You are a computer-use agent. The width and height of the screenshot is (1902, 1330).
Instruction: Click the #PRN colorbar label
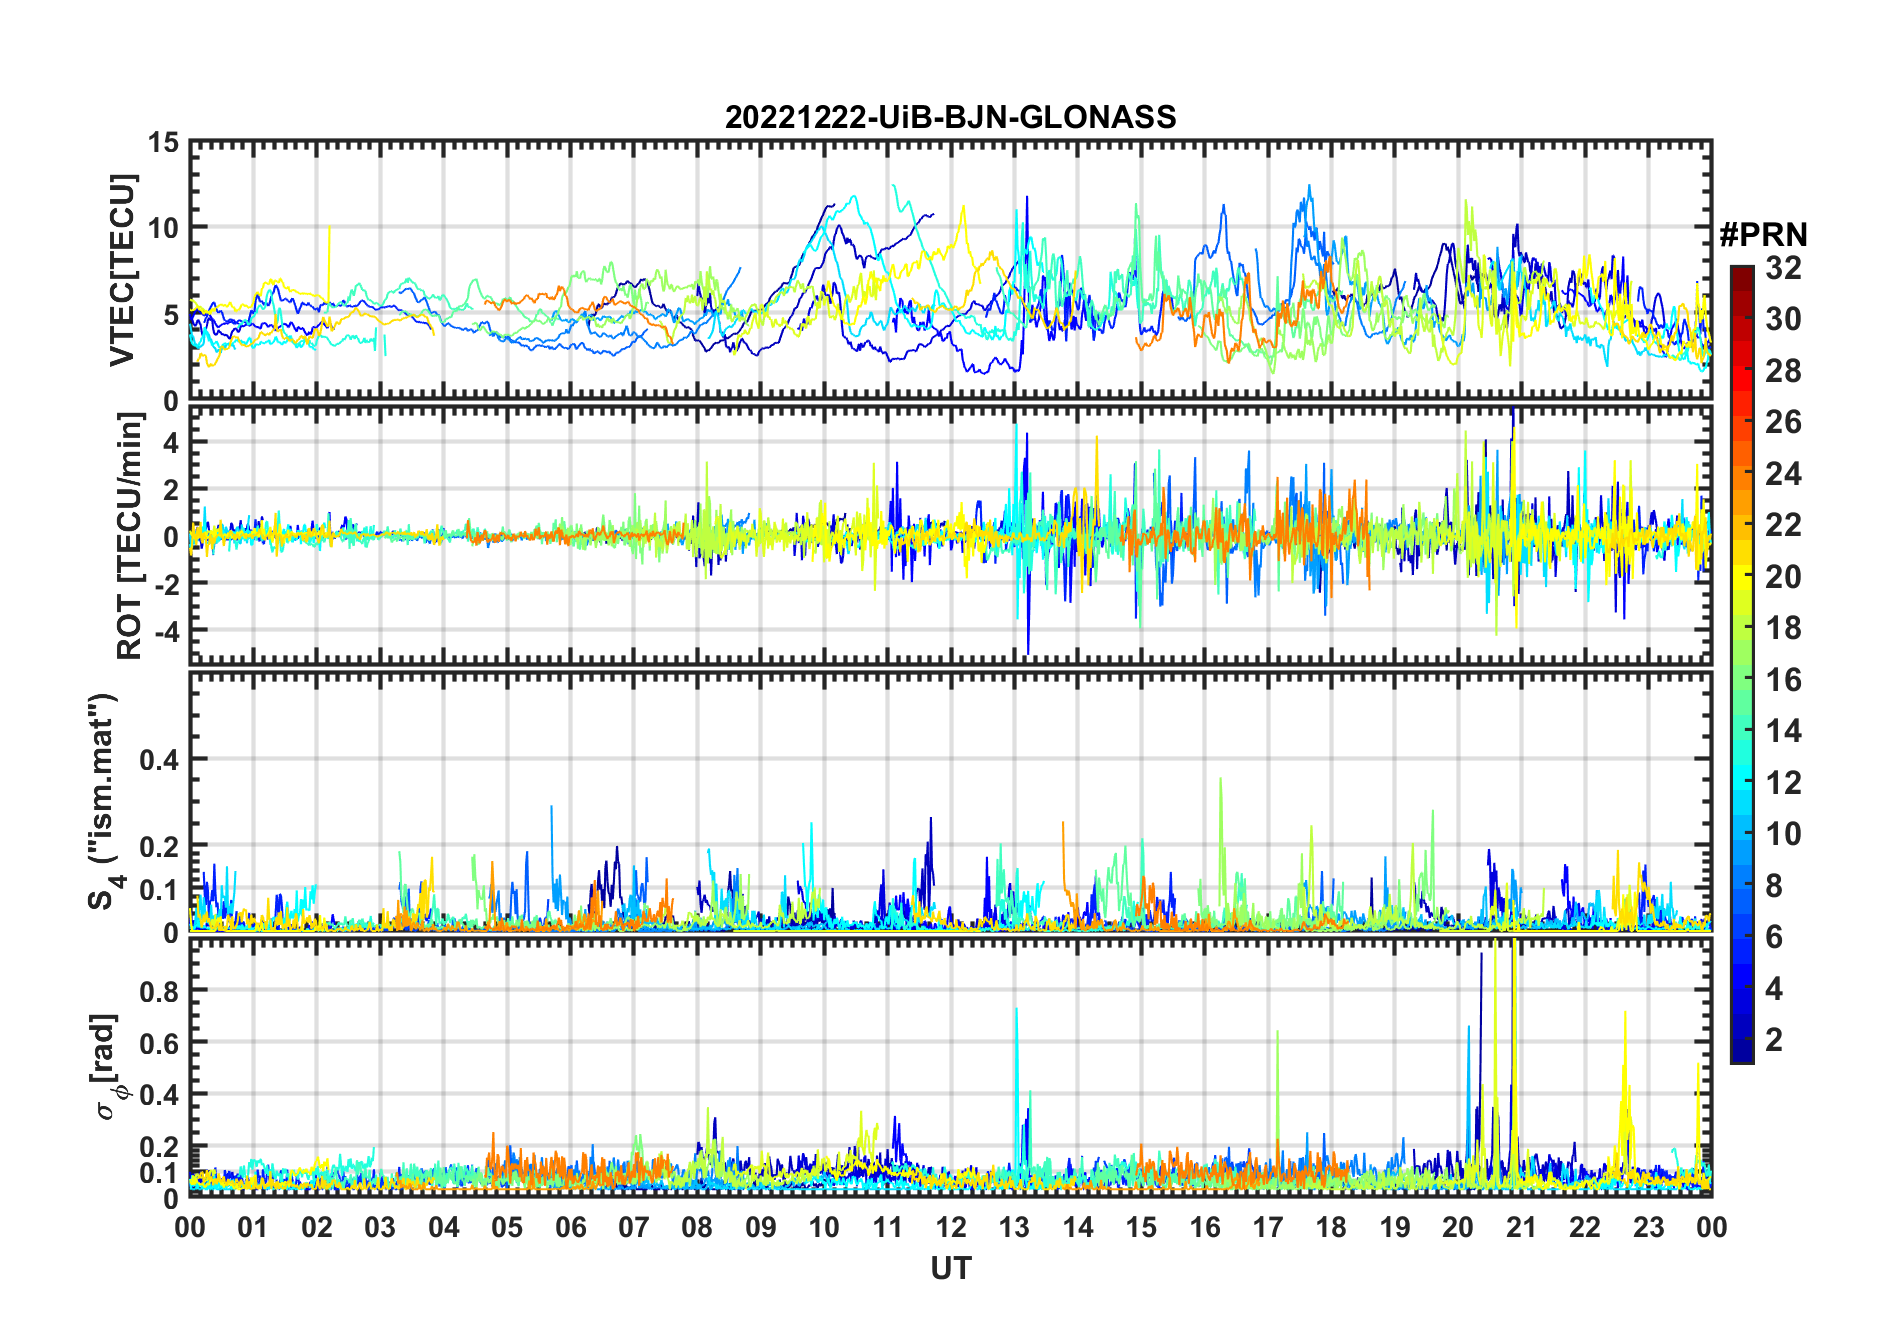point(1763,235)
